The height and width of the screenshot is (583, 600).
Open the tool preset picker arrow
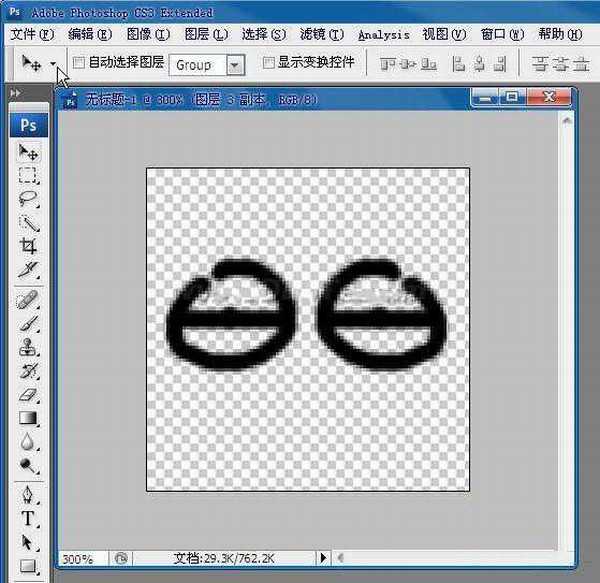click(52, 63)
